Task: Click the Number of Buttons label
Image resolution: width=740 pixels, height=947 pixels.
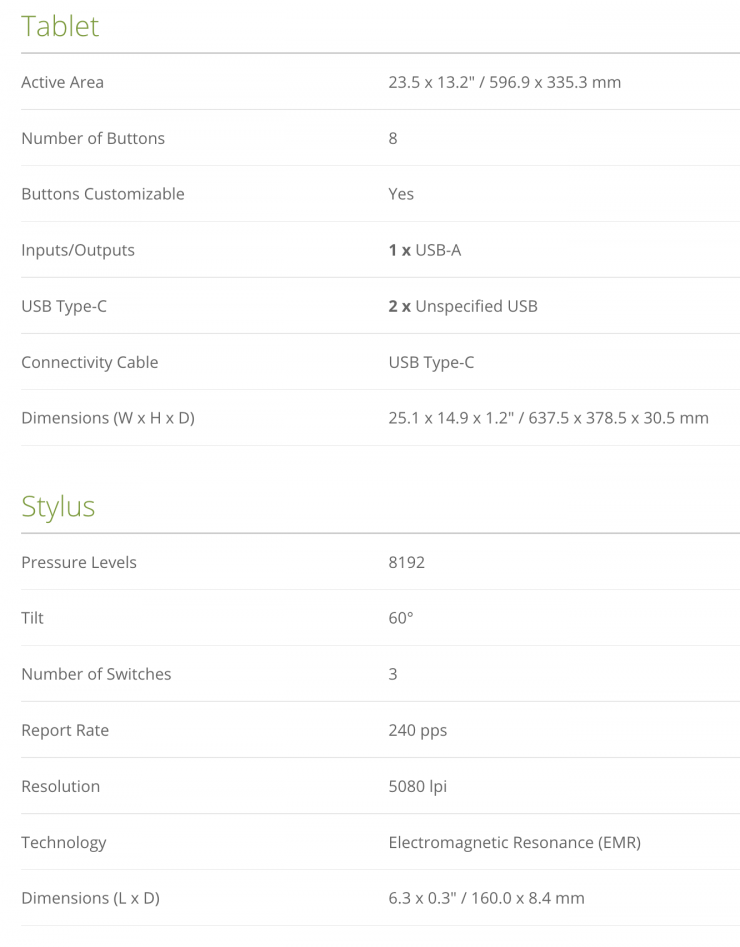Action: 93,138
